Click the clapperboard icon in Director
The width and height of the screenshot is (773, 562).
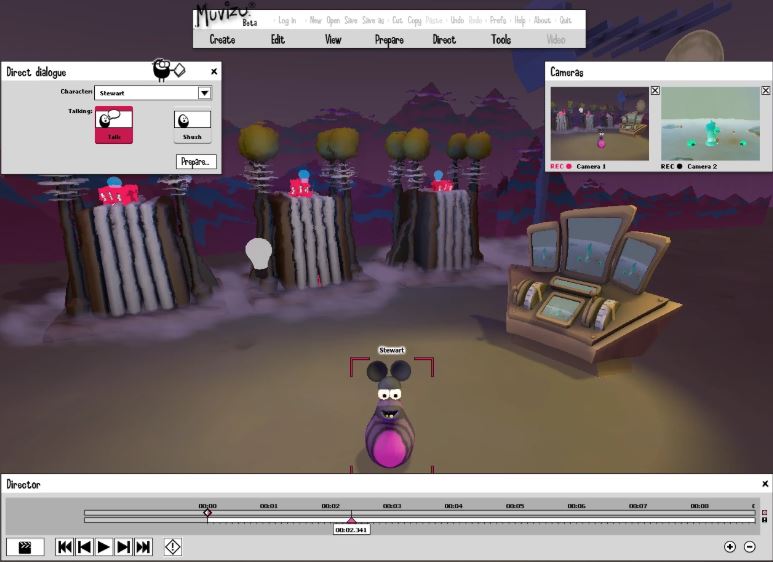coord(25,547)
